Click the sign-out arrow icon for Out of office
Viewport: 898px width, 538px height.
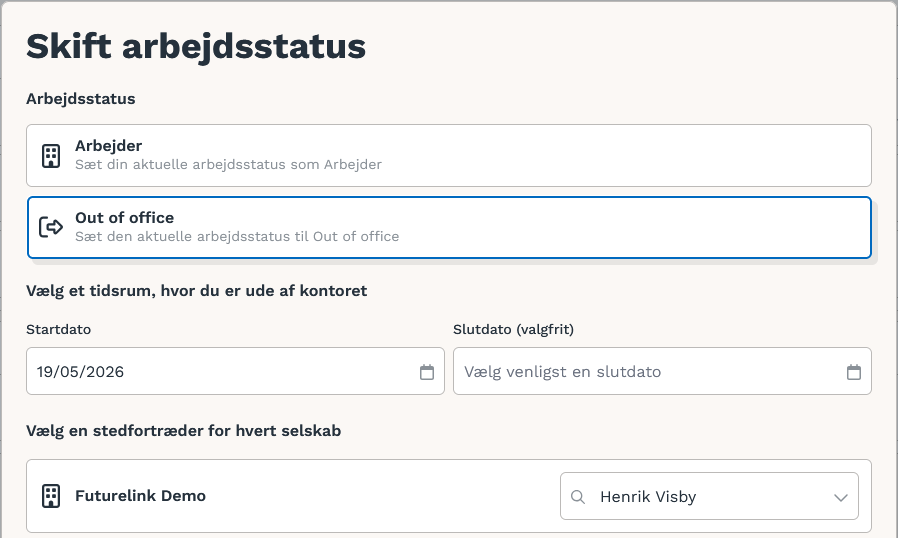51,227
